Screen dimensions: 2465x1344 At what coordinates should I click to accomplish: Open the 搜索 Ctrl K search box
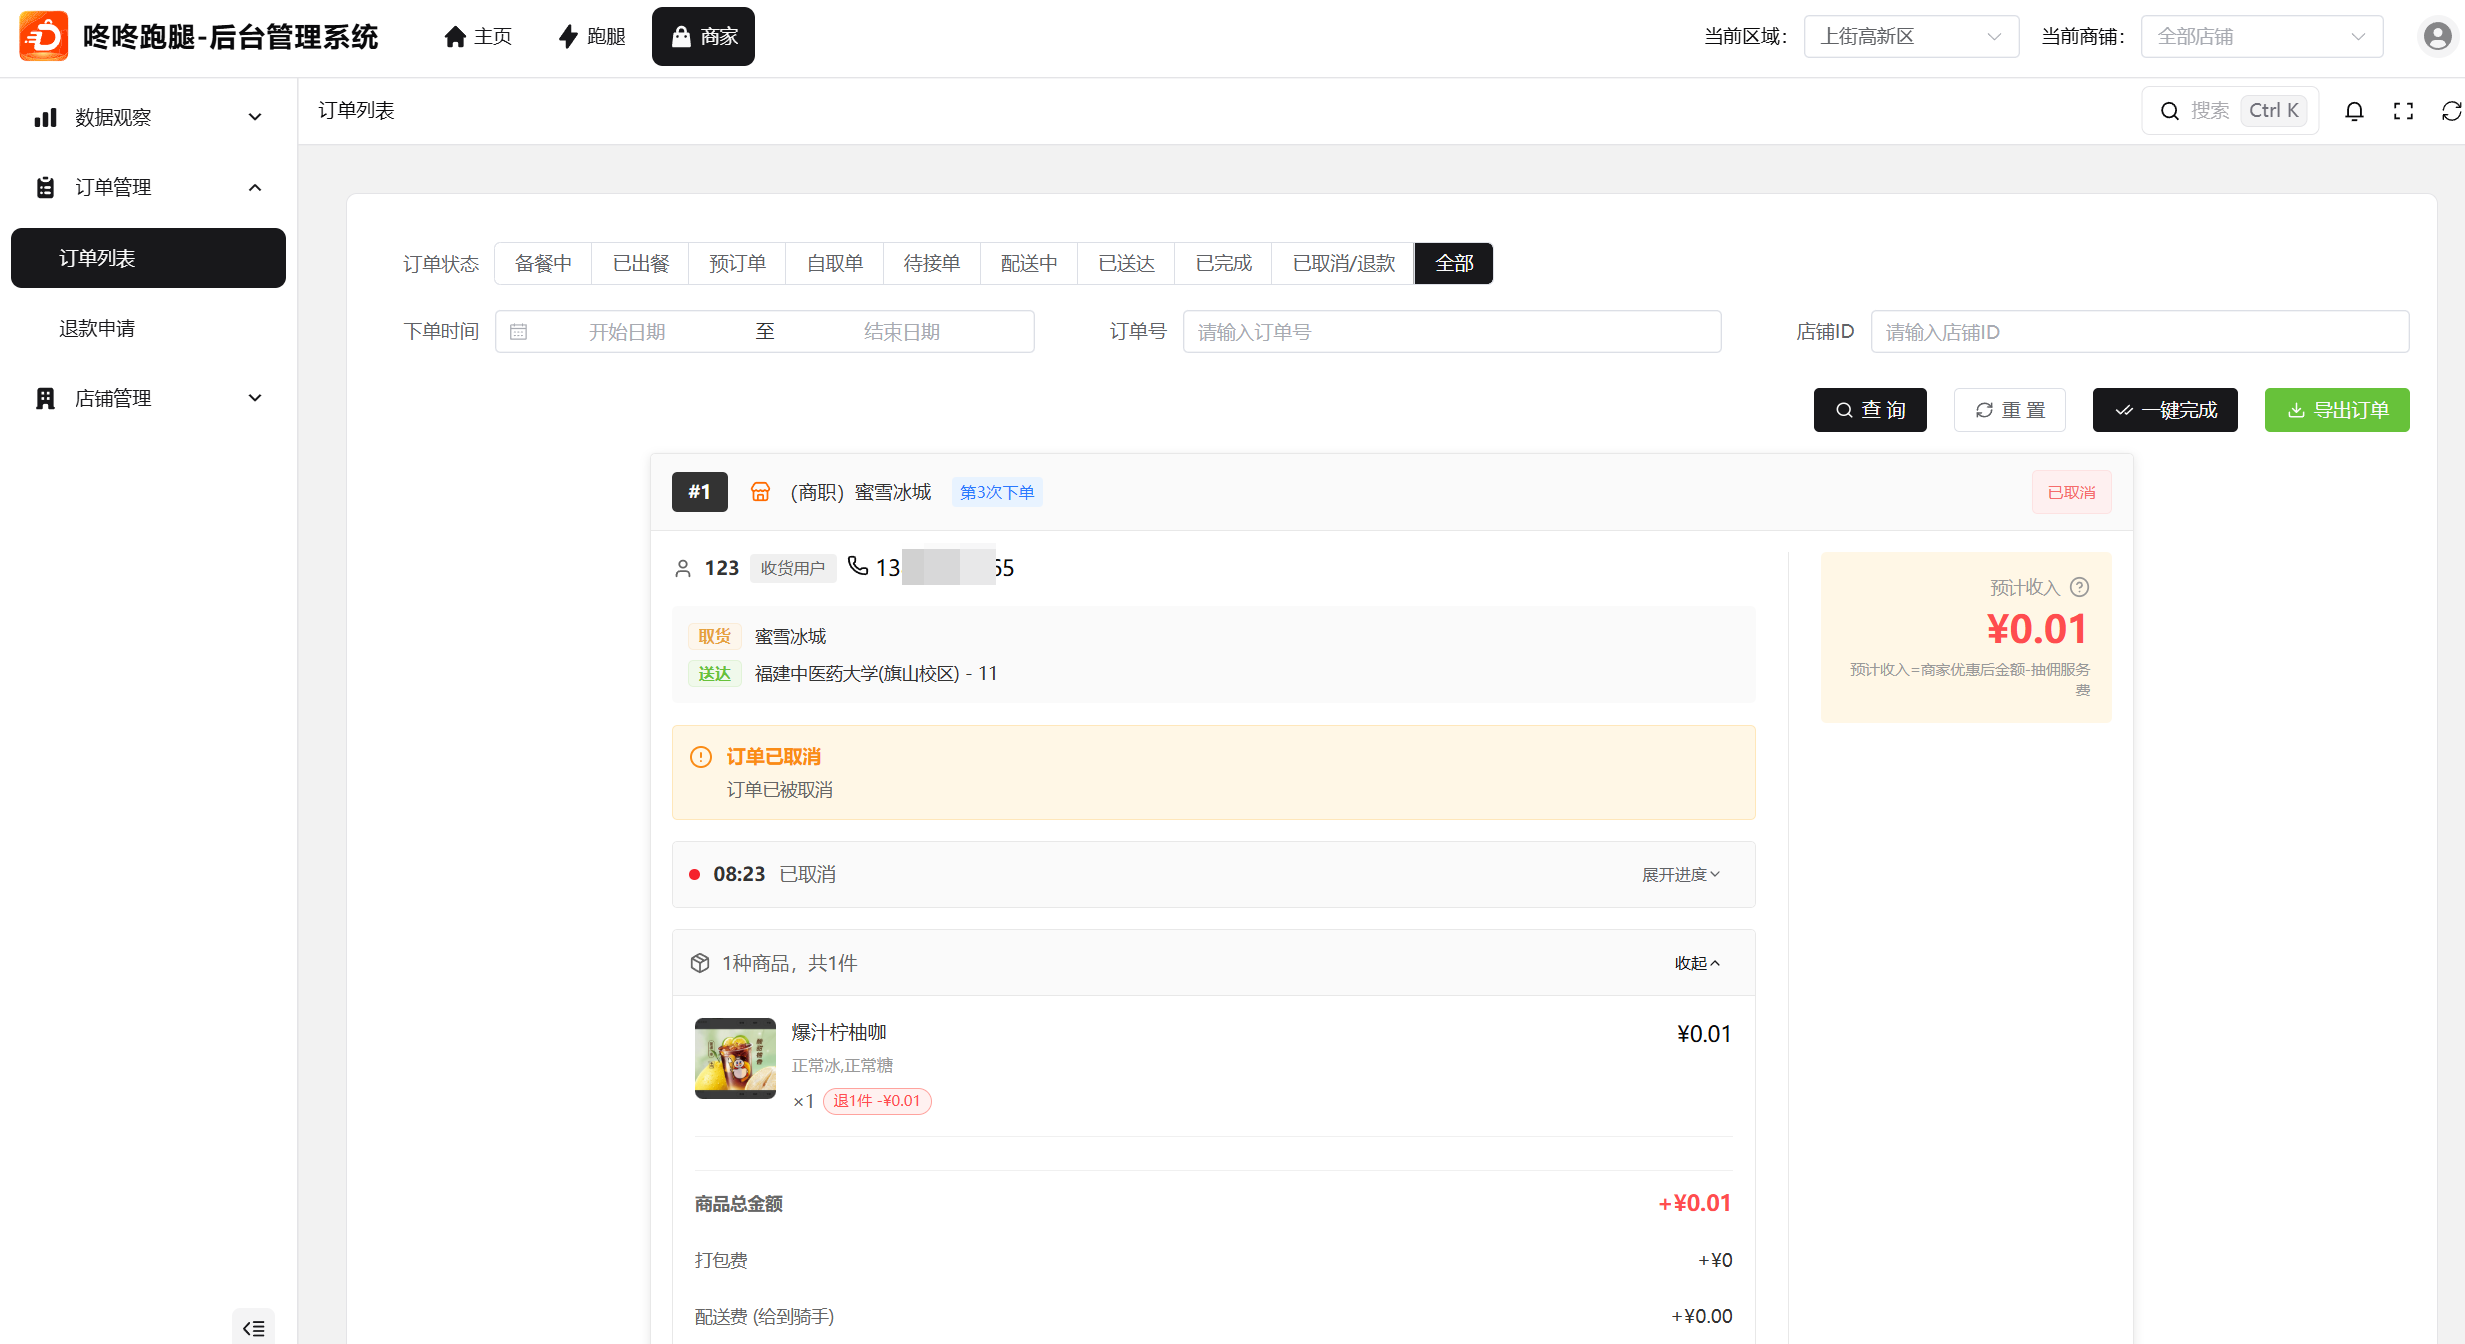tap(2230, 110)
